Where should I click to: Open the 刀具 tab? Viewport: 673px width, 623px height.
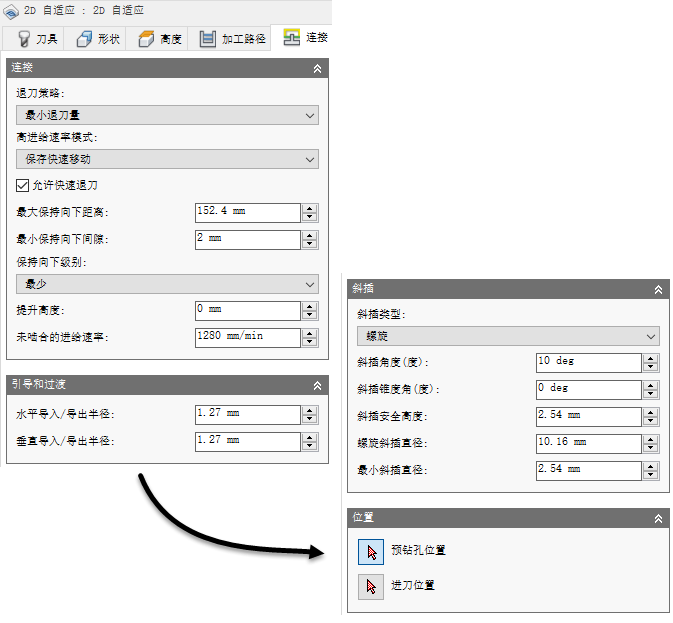[x=33, y=39]
